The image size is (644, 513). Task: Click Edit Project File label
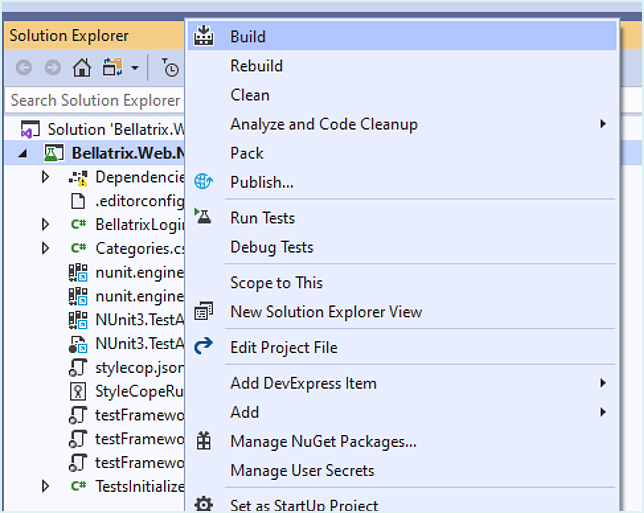click(x=284, y=347)
